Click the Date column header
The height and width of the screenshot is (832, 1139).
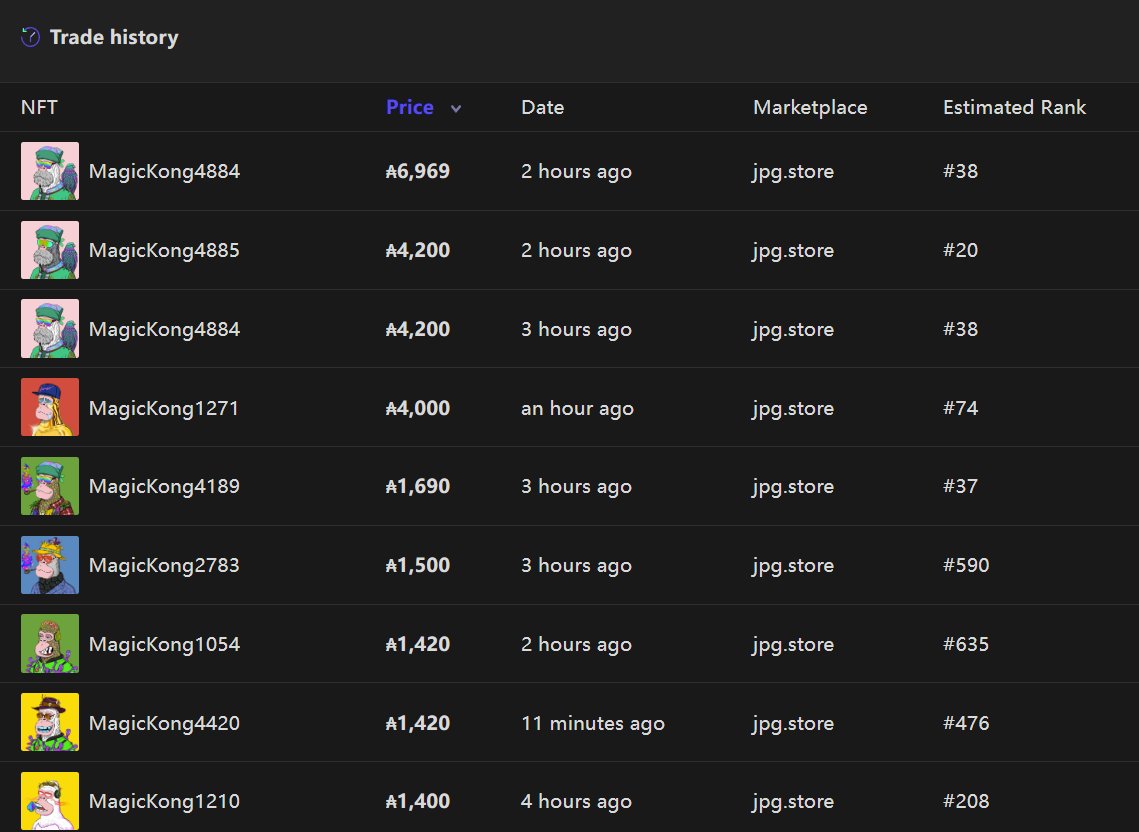pos(543,108)
